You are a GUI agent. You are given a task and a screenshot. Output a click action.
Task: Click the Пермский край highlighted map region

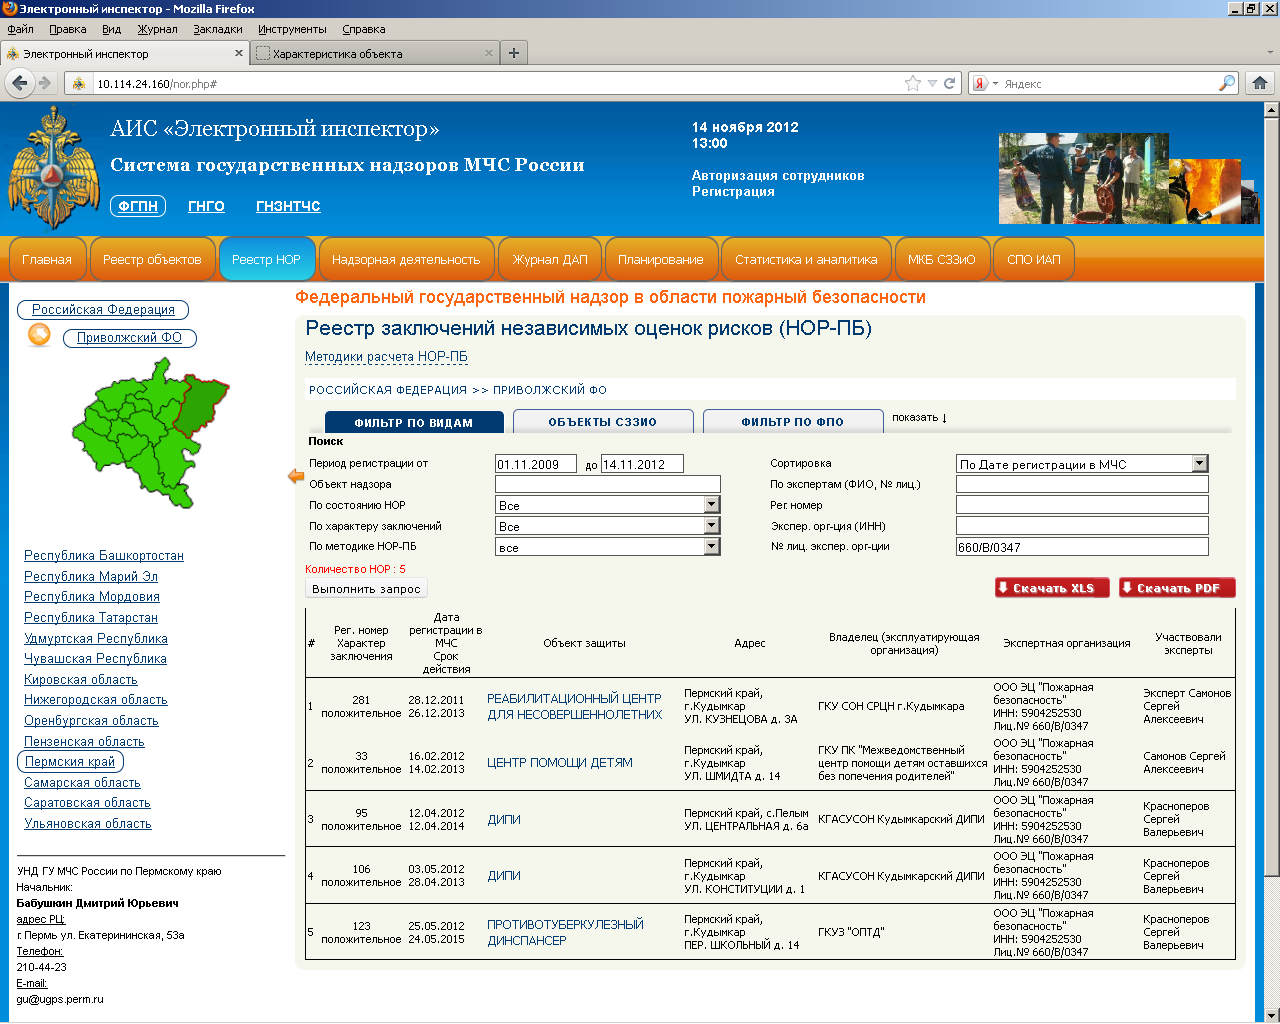203,405
